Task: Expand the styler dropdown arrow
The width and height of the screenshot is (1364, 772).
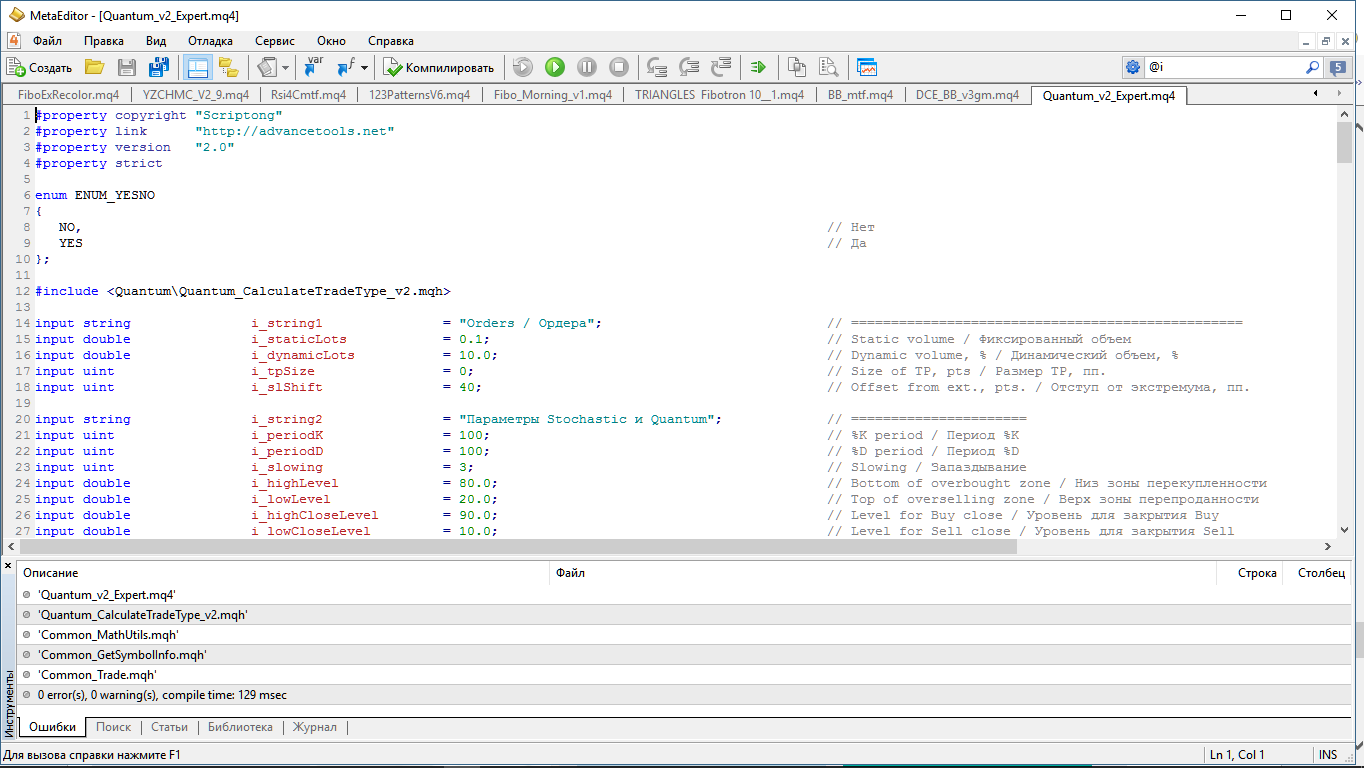Action: click(286, 68)
